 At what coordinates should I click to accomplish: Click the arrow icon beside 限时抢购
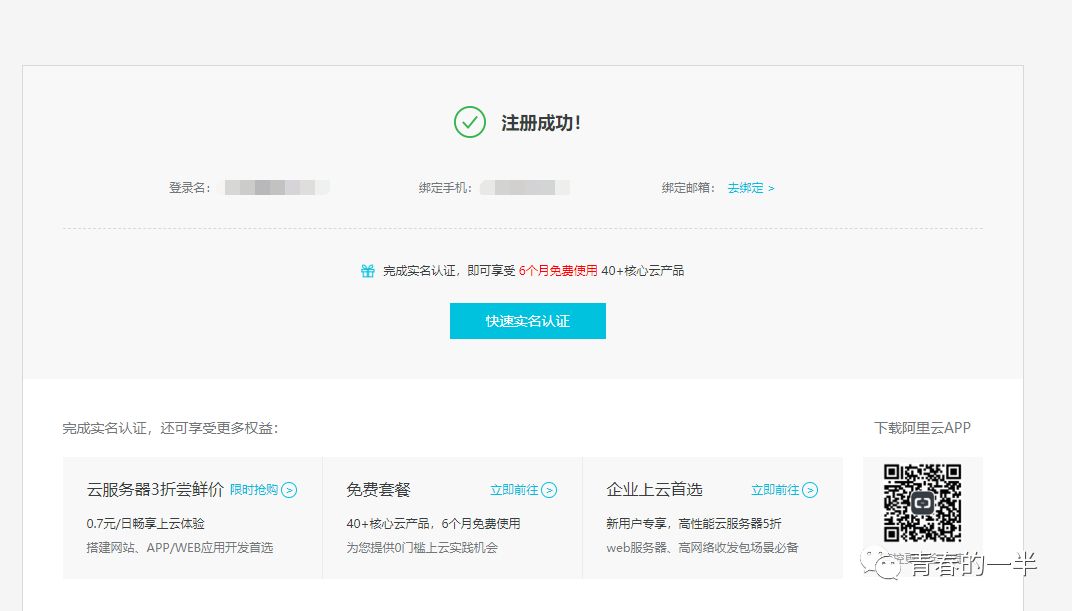pyautogui.click(x=289, y=490)
